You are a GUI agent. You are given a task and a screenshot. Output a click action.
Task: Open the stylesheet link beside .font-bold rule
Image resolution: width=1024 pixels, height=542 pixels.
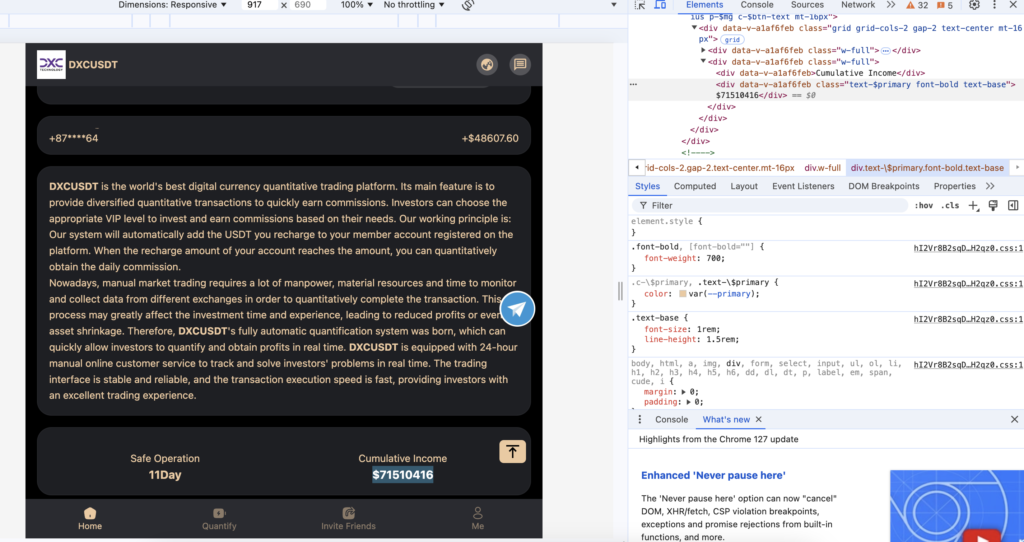pyautogui.click(x=968, y=247)
